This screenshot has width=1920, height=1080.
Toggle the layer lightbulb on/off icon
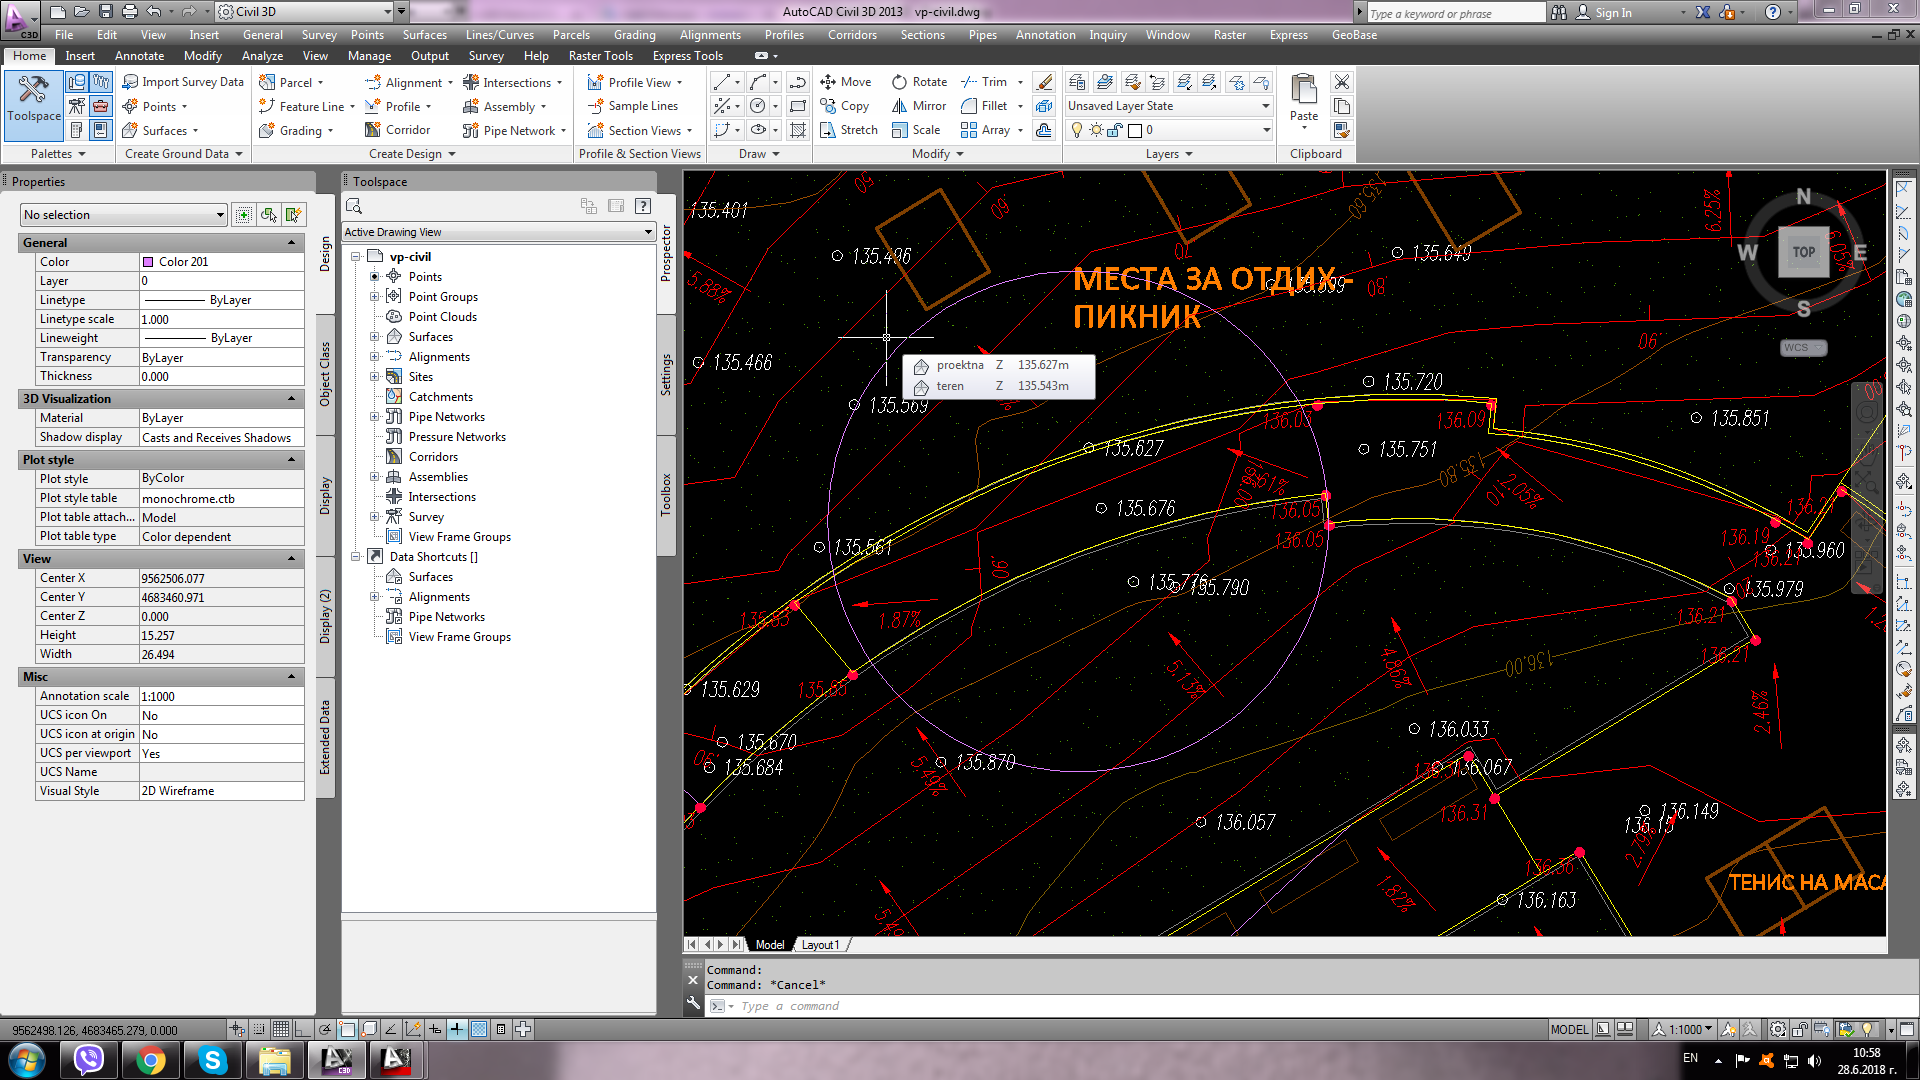click(x=1077, y=130)
